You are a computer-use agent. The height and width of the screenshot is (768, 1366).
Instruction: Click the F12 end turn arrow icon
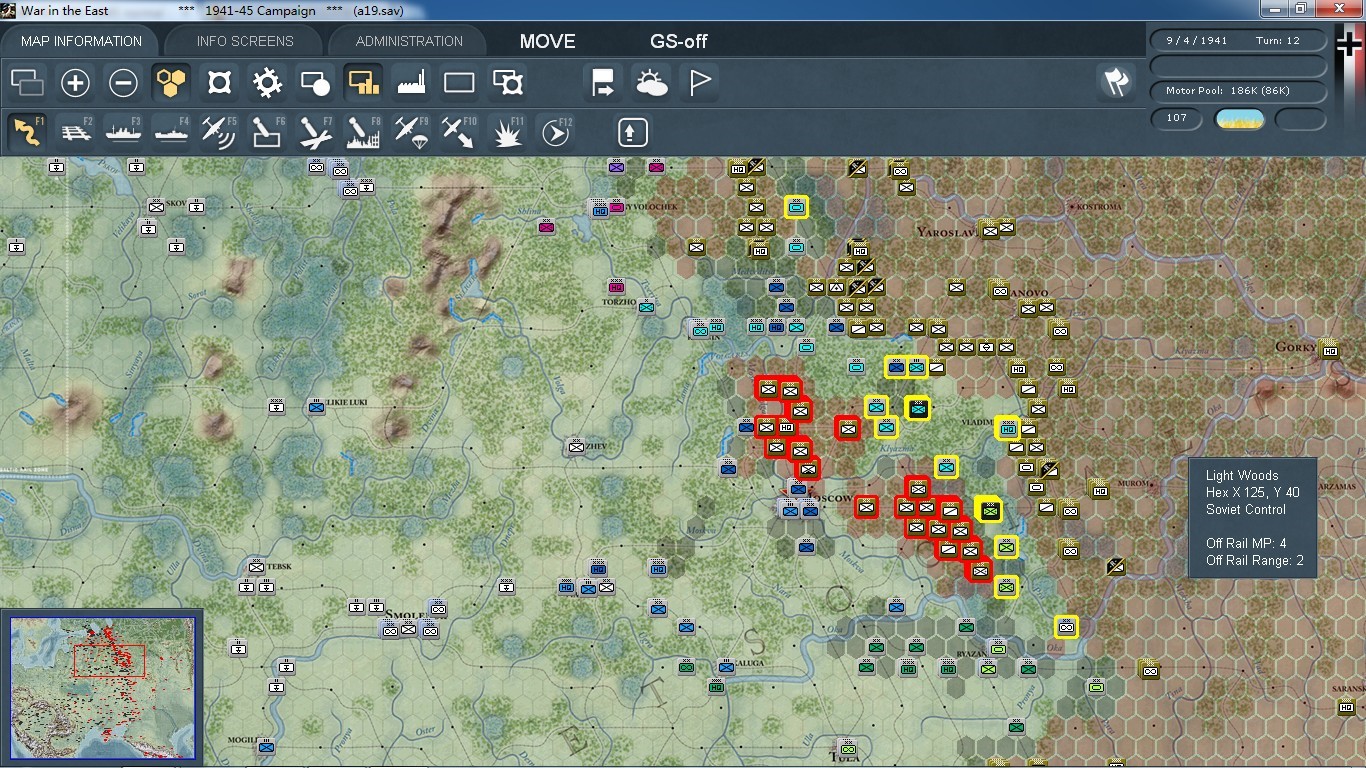pos(556,132)
